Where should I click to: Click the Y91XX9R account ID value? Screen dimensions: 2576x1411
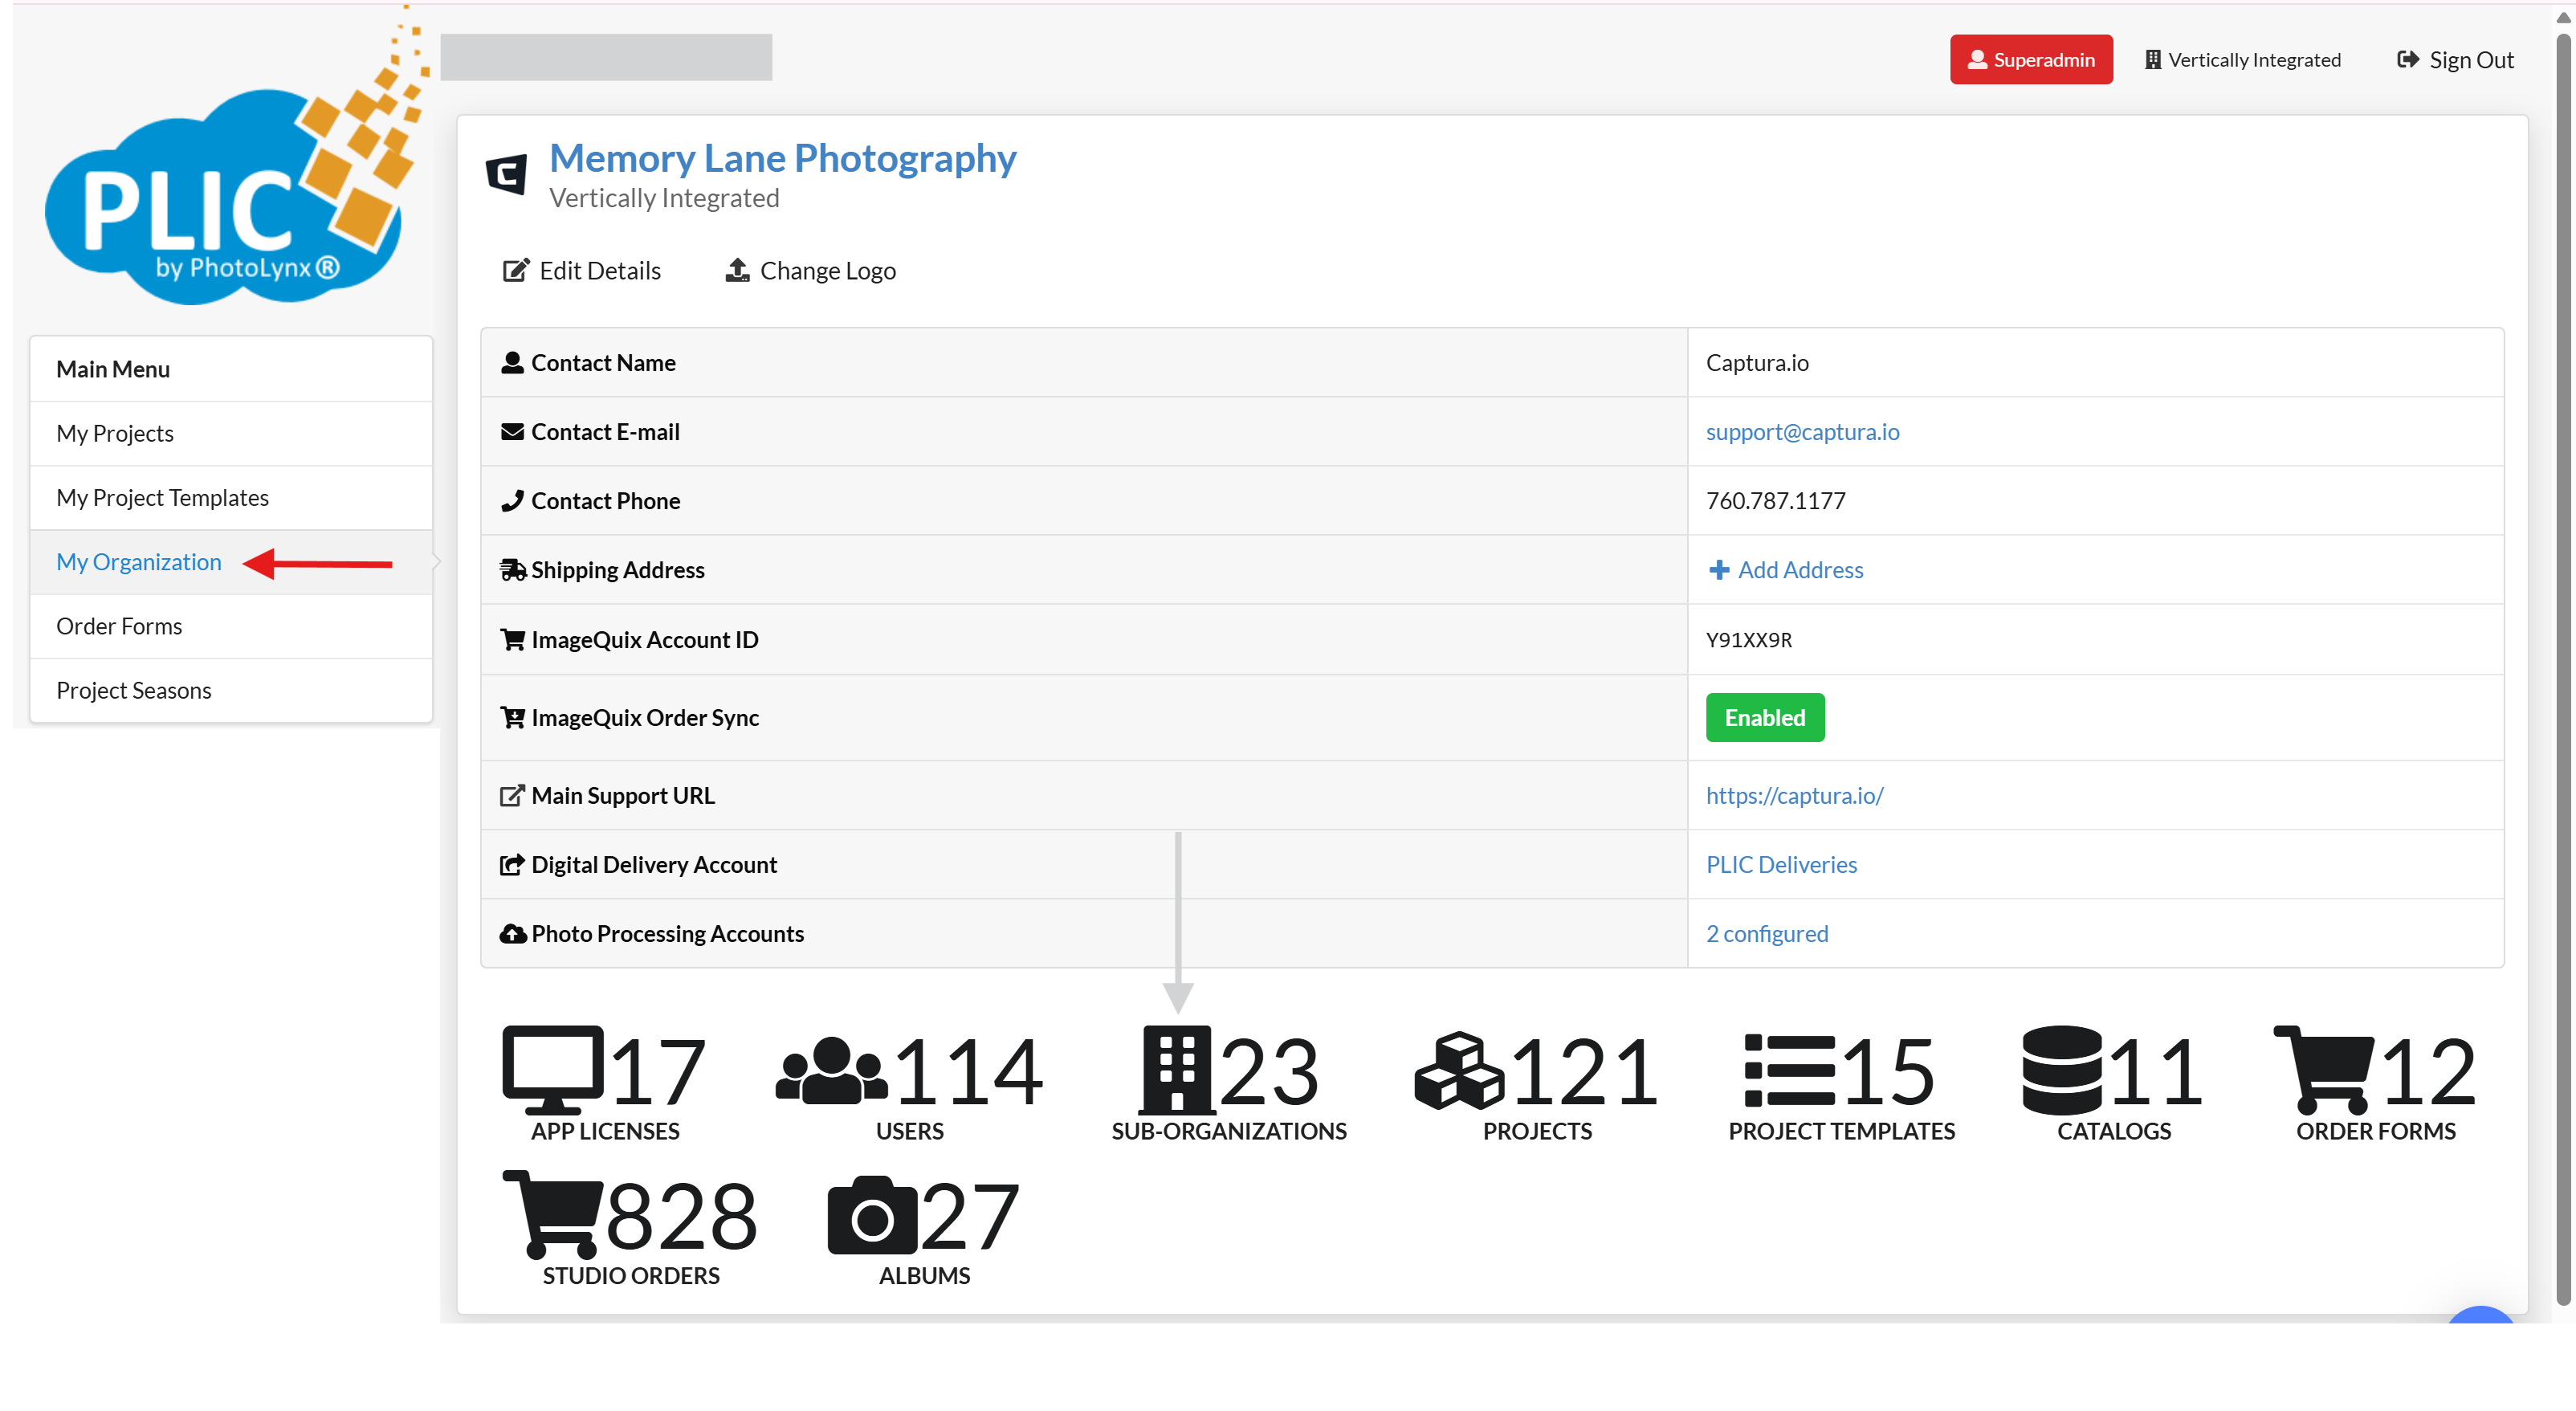pyautogui.click(x=1749, y=640)
